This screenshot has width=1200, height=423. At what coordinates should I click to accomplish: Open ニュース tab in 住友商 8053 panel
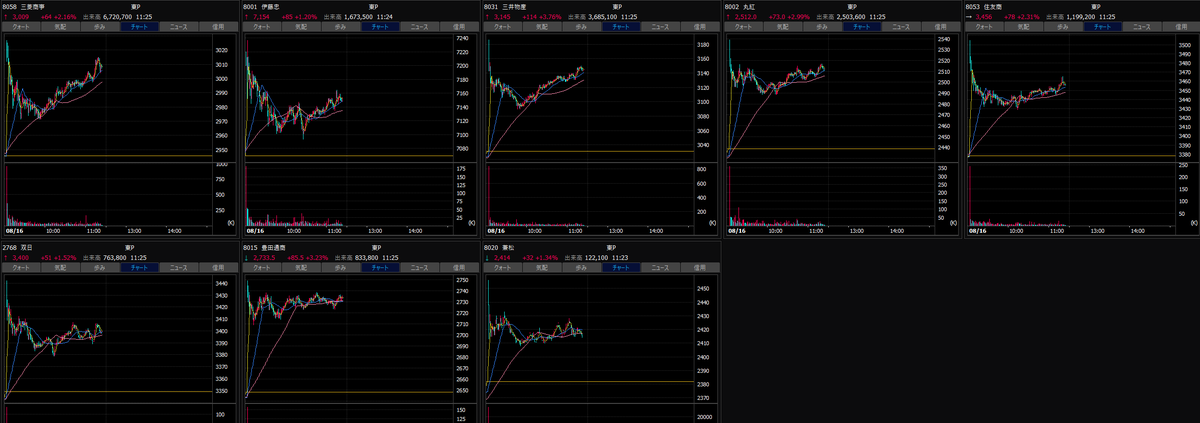(x=1141, y=27)
